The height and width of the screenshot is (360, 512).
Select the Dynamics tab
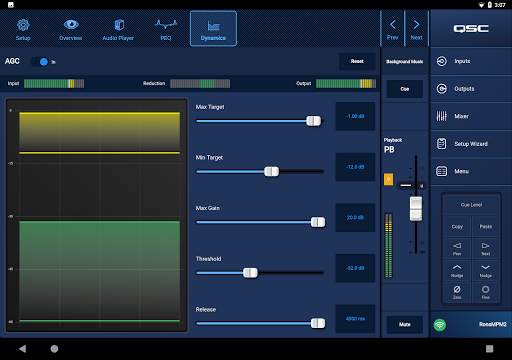tap(213, 29)
